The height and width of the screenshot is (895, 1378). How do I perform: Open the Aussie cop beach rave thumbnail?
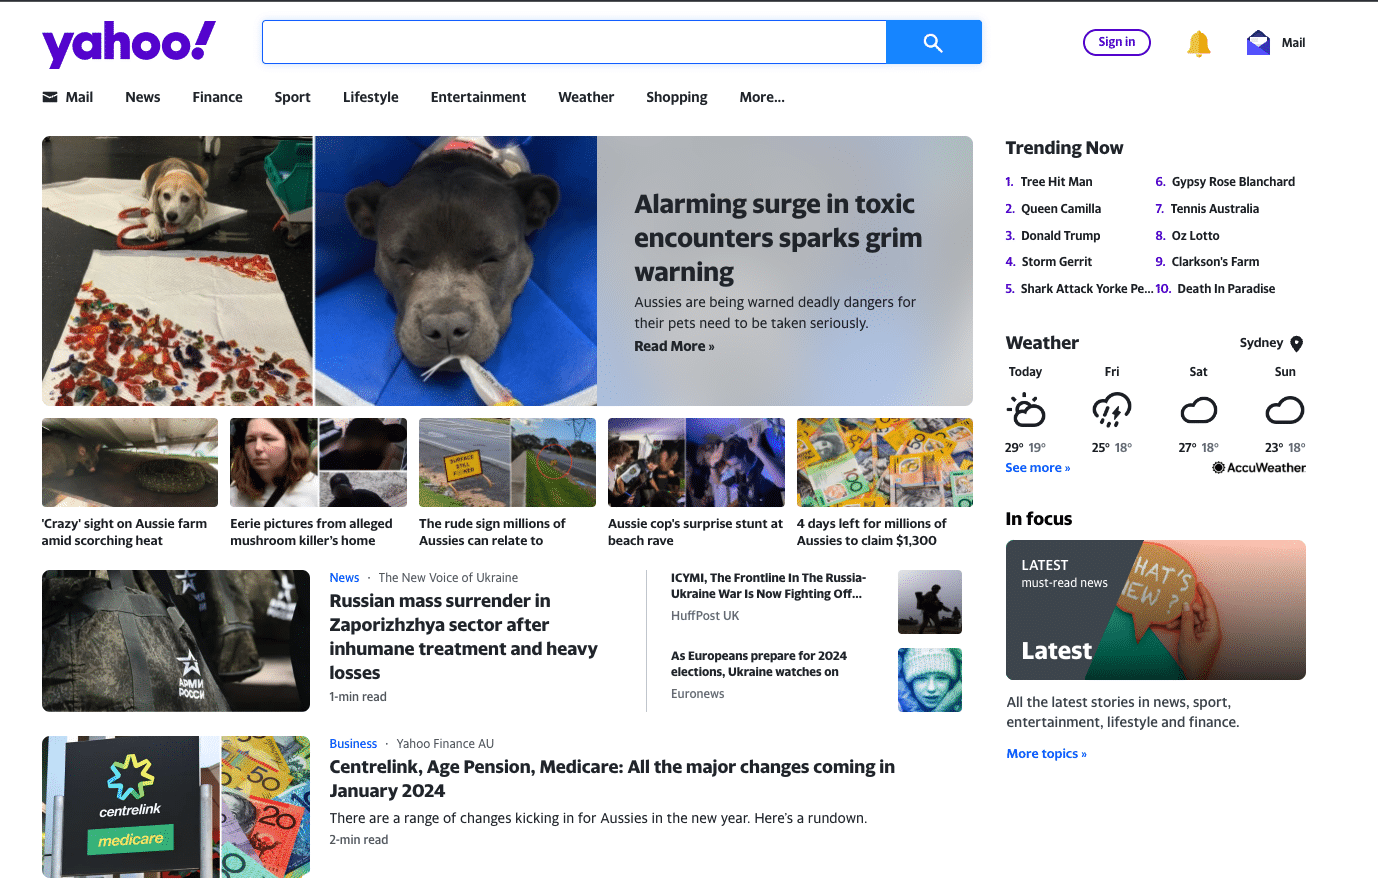click(696, 462)
